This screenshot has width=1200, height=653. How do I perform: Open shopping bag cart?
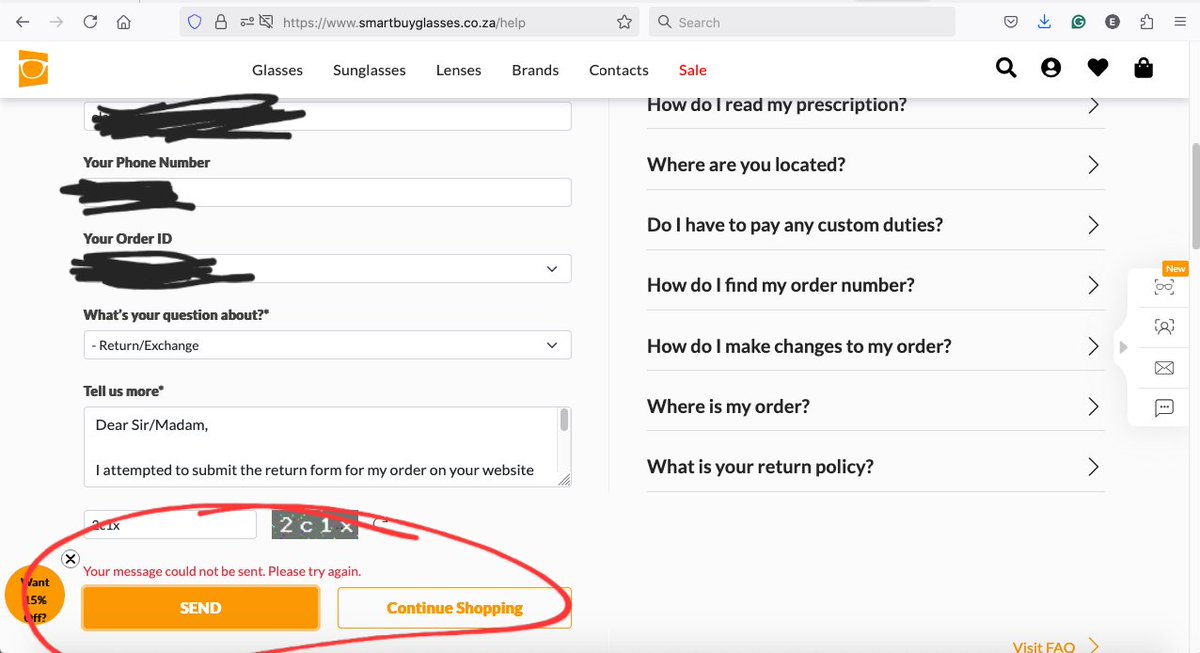pos(1144,68)
